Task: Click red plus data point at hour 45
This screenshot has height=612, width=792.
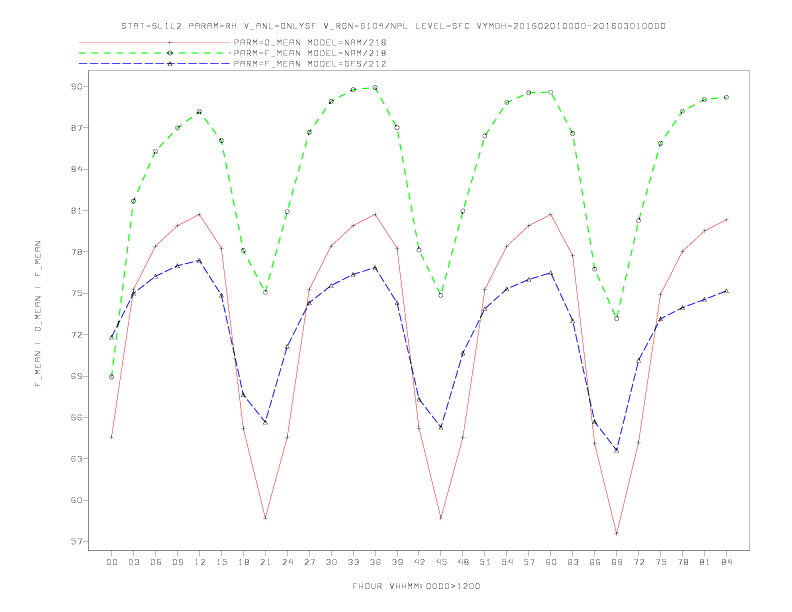Action: (x=441, y=518)
